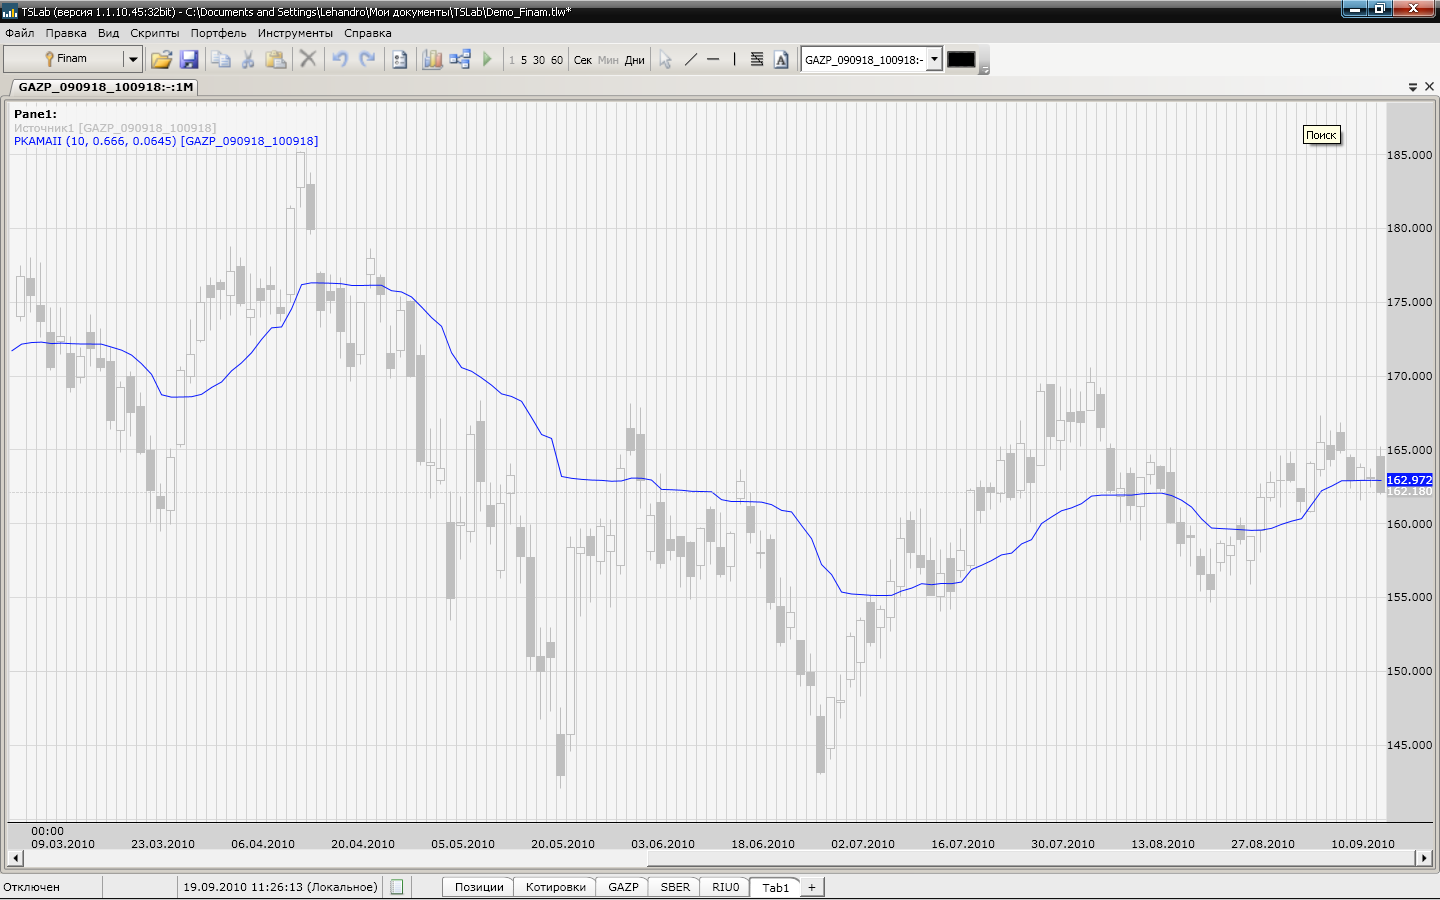Select the GAZP_090918_100918:-:1M document tab
This screenshot has height=900, width=1440.
tap(105, 87)
